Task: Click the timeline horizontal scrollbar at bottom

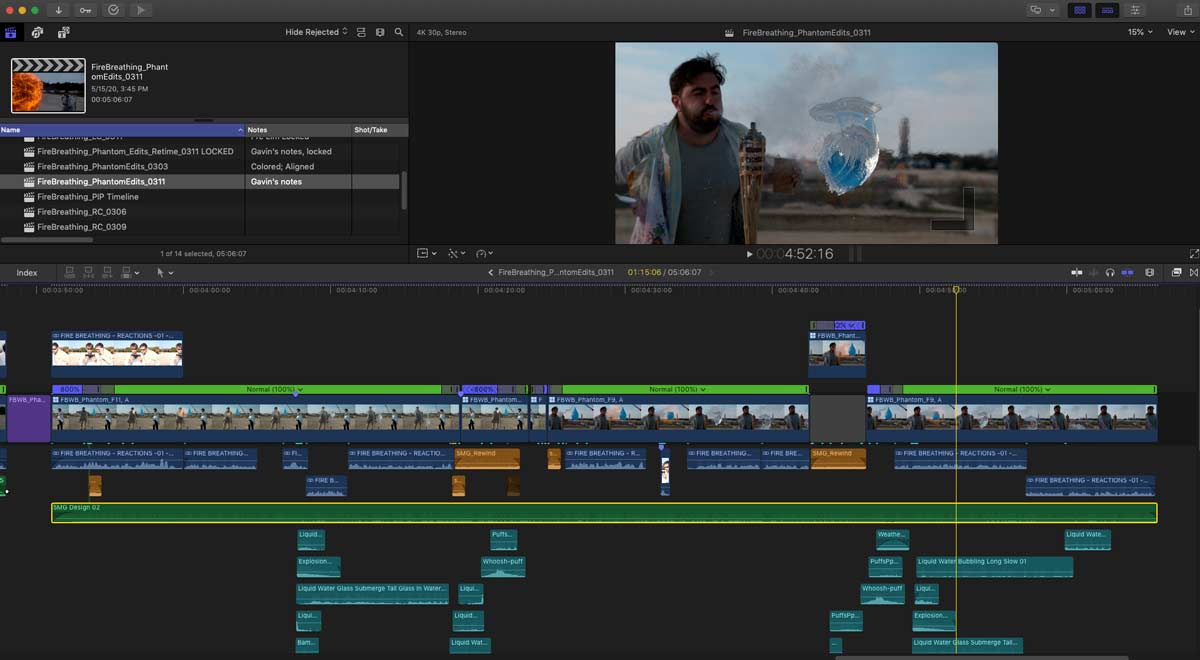Action: [982, 657]
